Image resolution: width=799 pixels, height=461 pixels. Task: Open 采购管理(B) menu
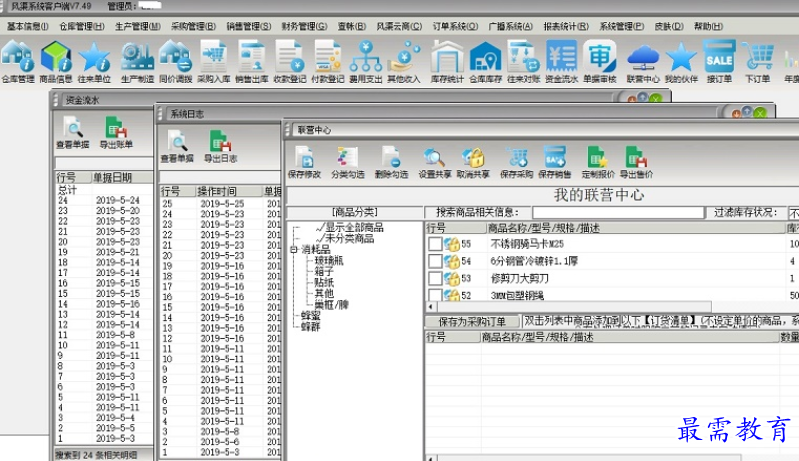[x=193, y=26]
